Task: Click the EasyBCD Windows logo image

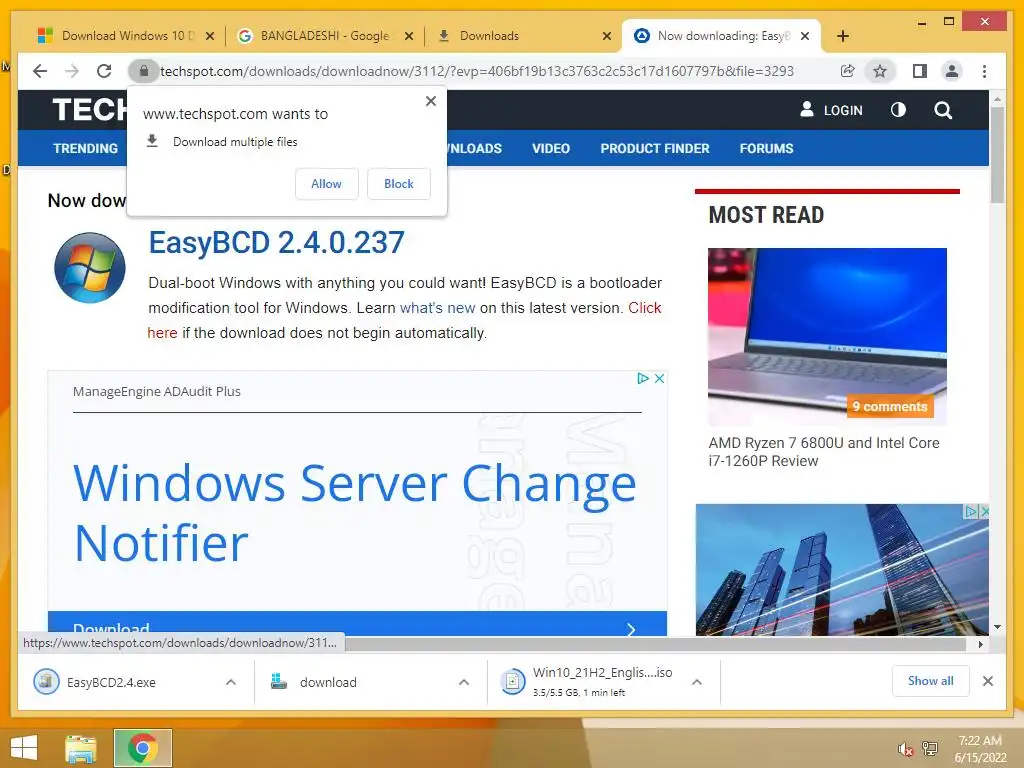Action: click(89, 268)
